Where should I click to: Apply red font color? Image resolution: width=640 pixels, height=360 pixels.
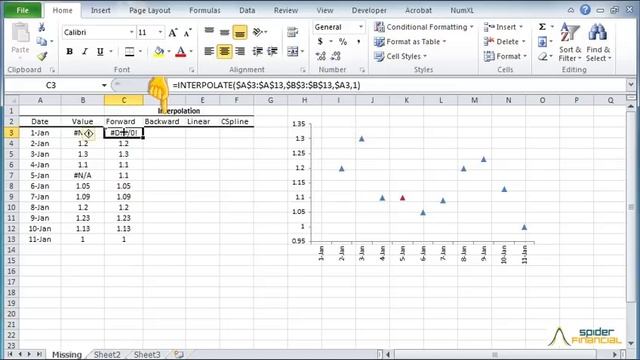tap(181, 51)
